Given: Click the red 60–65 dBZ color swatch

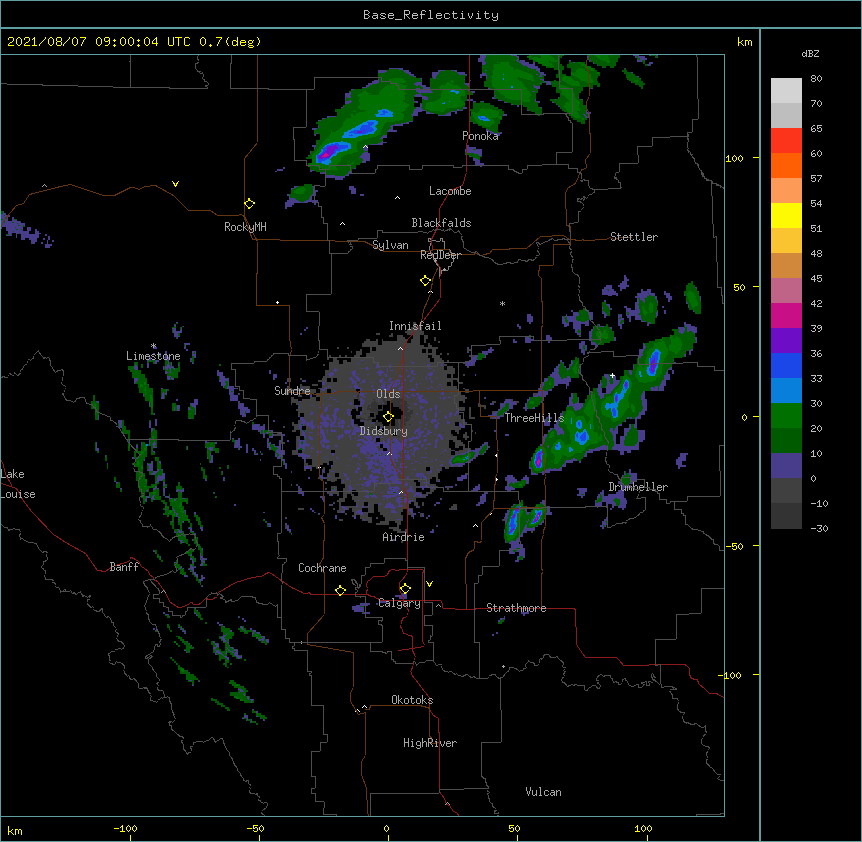Looking at the screenshot, I should pos(786,141).
